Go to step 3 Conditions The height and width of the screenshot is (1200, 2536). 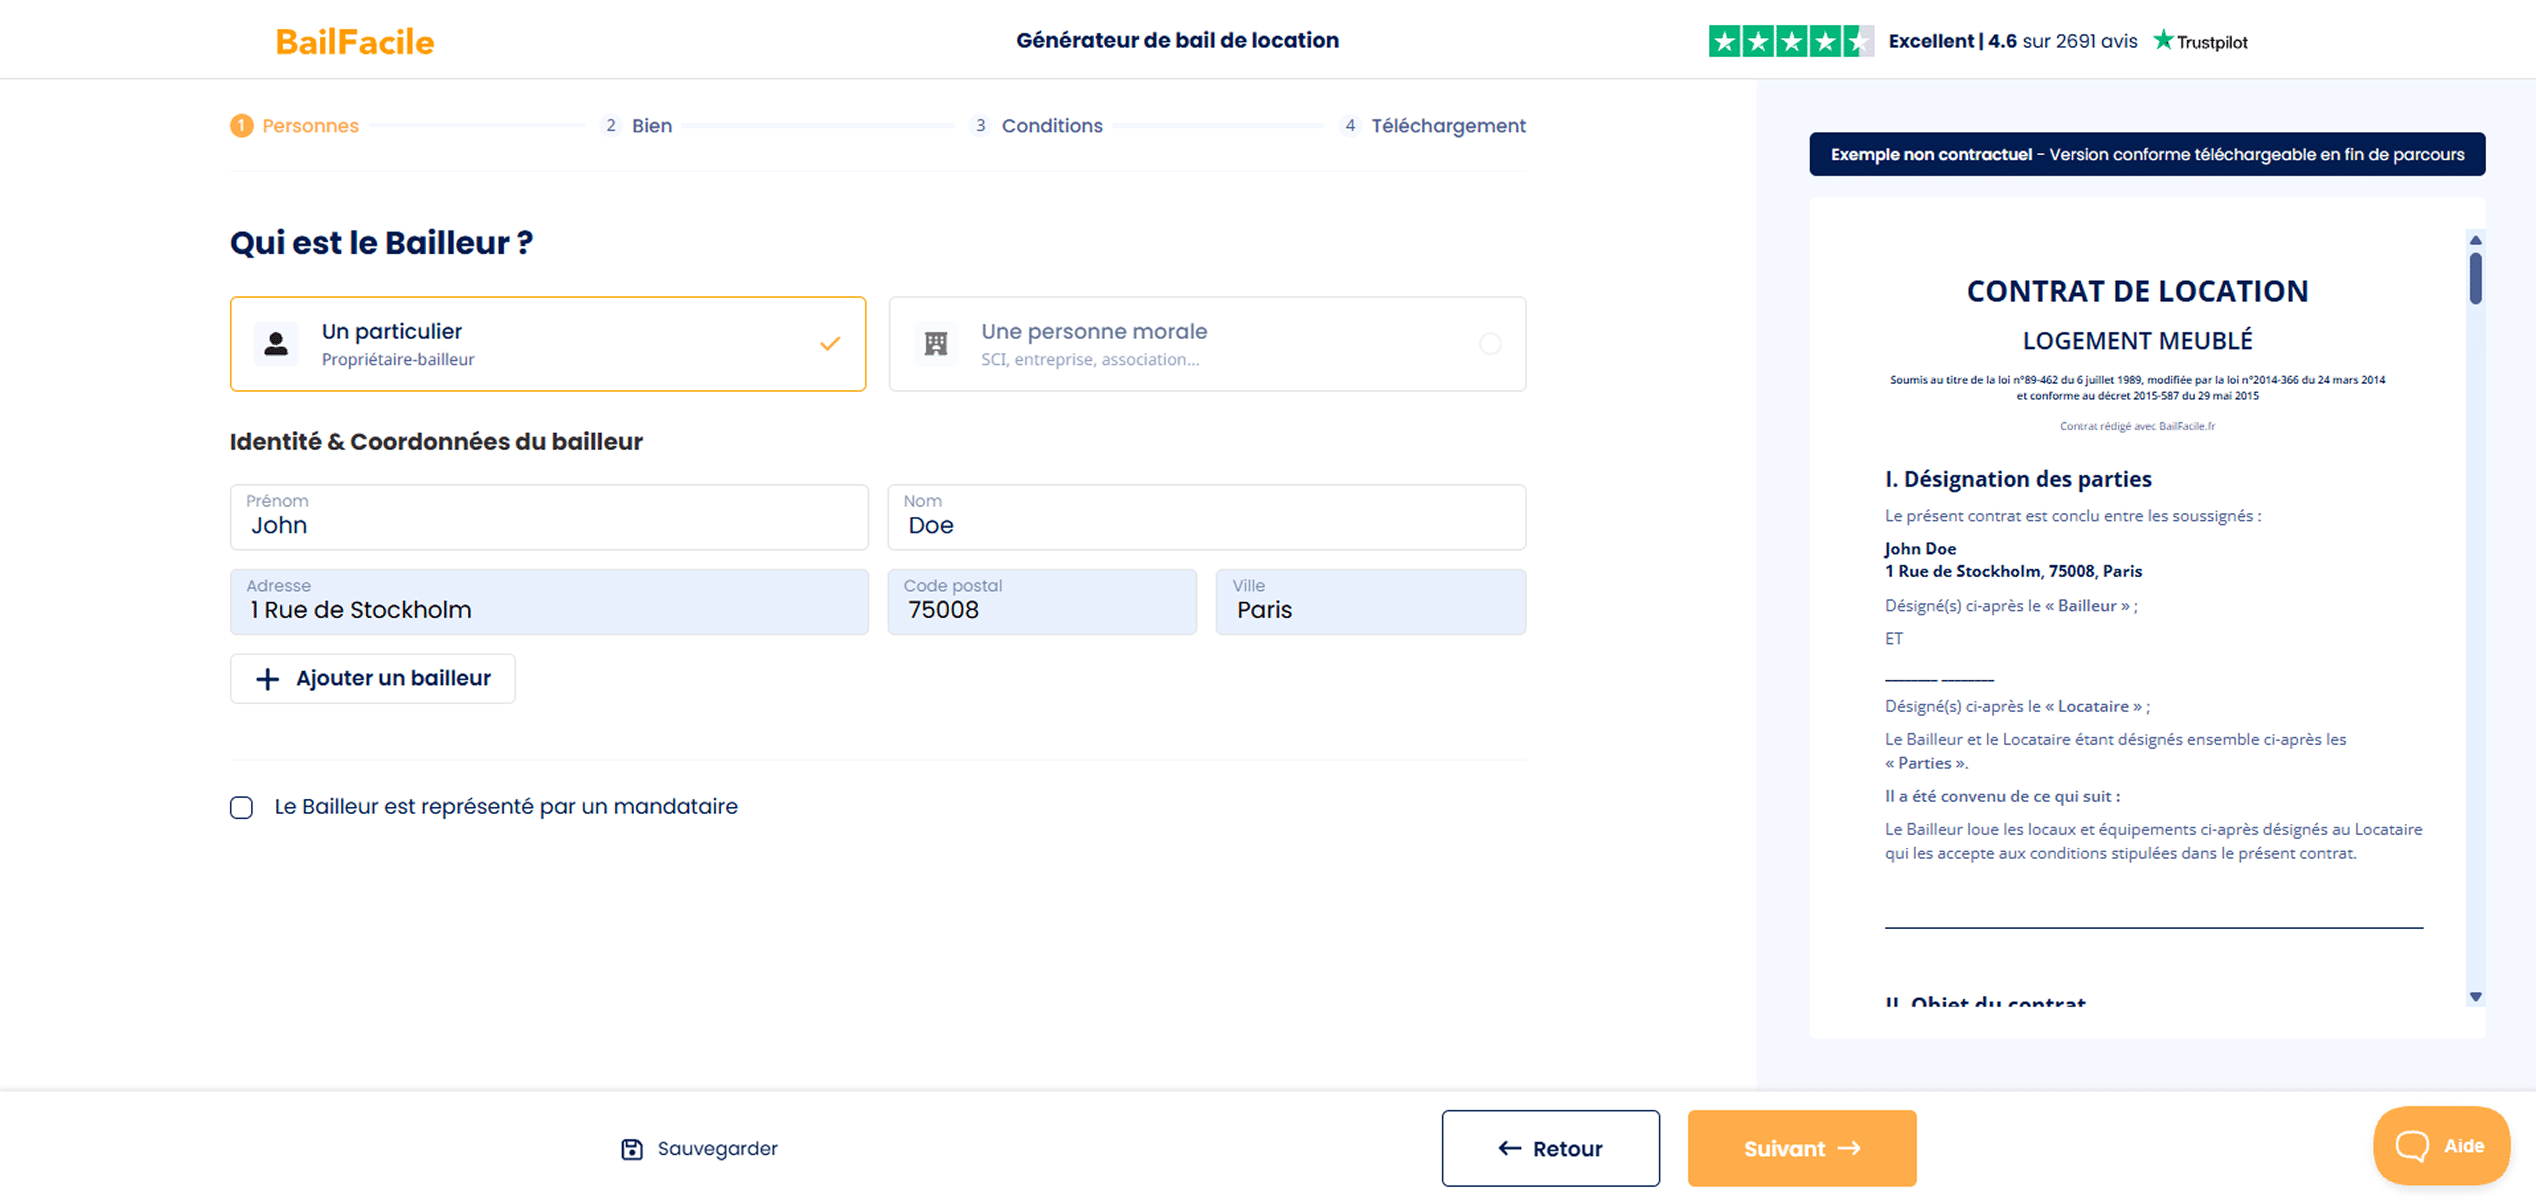(x=1037, y=126)
